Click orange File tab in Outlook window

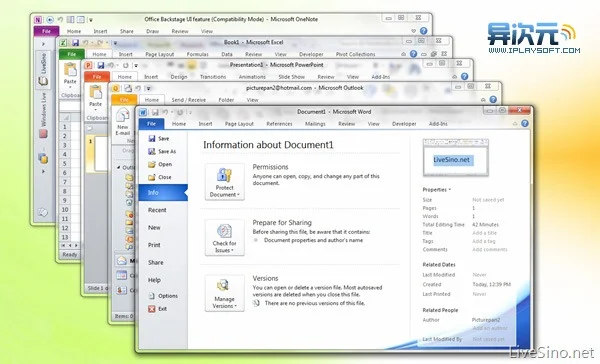coord(124,100)
